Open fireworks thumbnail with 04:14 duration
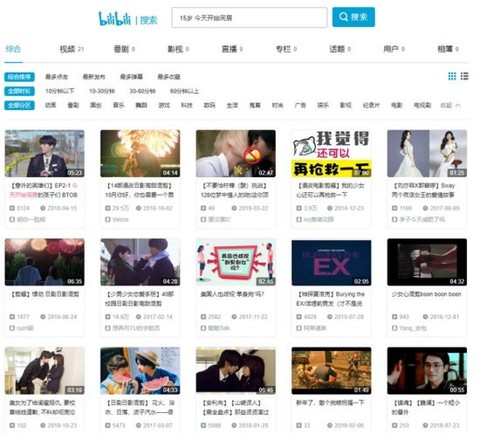This screenshot has width=480, height=434. (140, 153)
